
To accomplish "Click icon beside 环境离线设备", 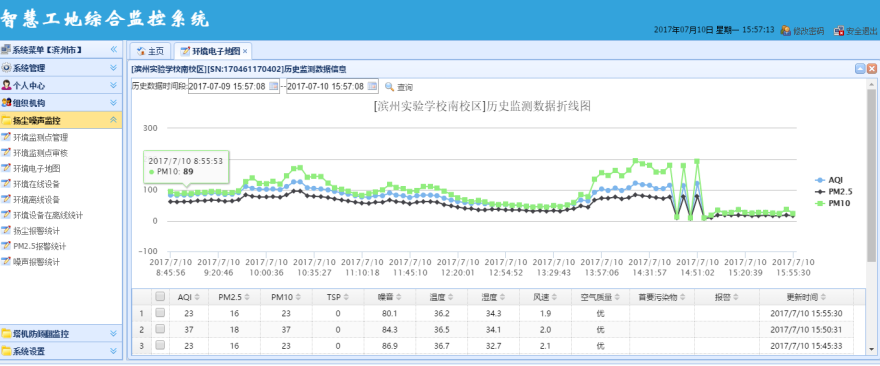I will (7, 199).
